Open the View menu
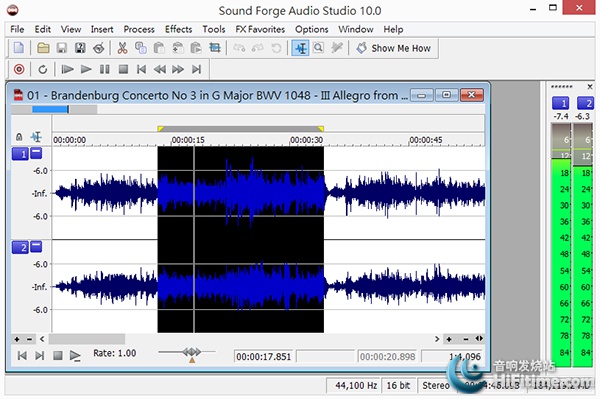 pyautogui.click(x=71, y=29)
